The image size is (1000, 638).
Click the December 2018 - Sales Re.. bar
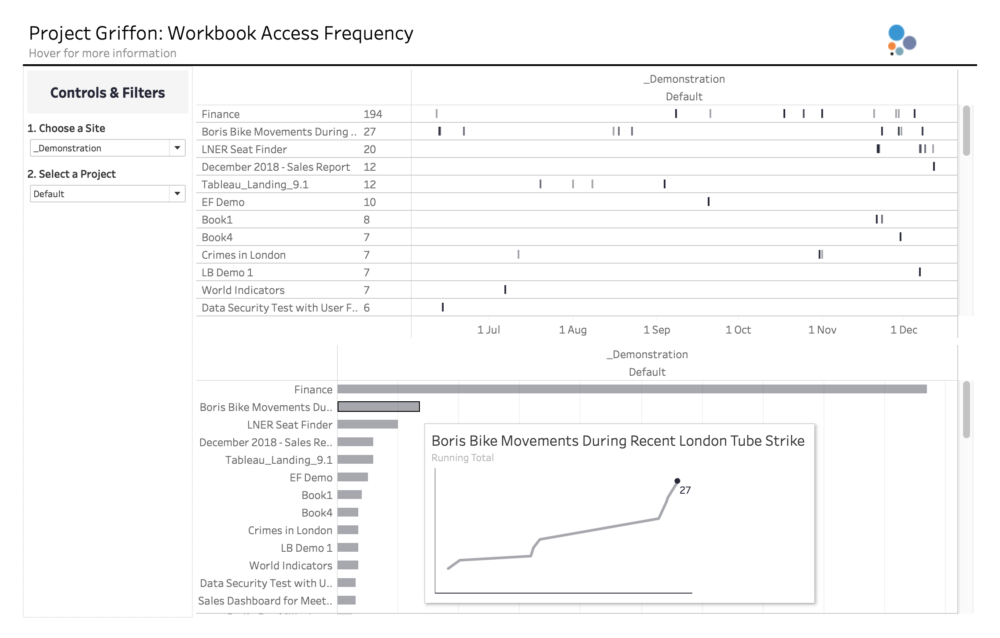[355, 441]
